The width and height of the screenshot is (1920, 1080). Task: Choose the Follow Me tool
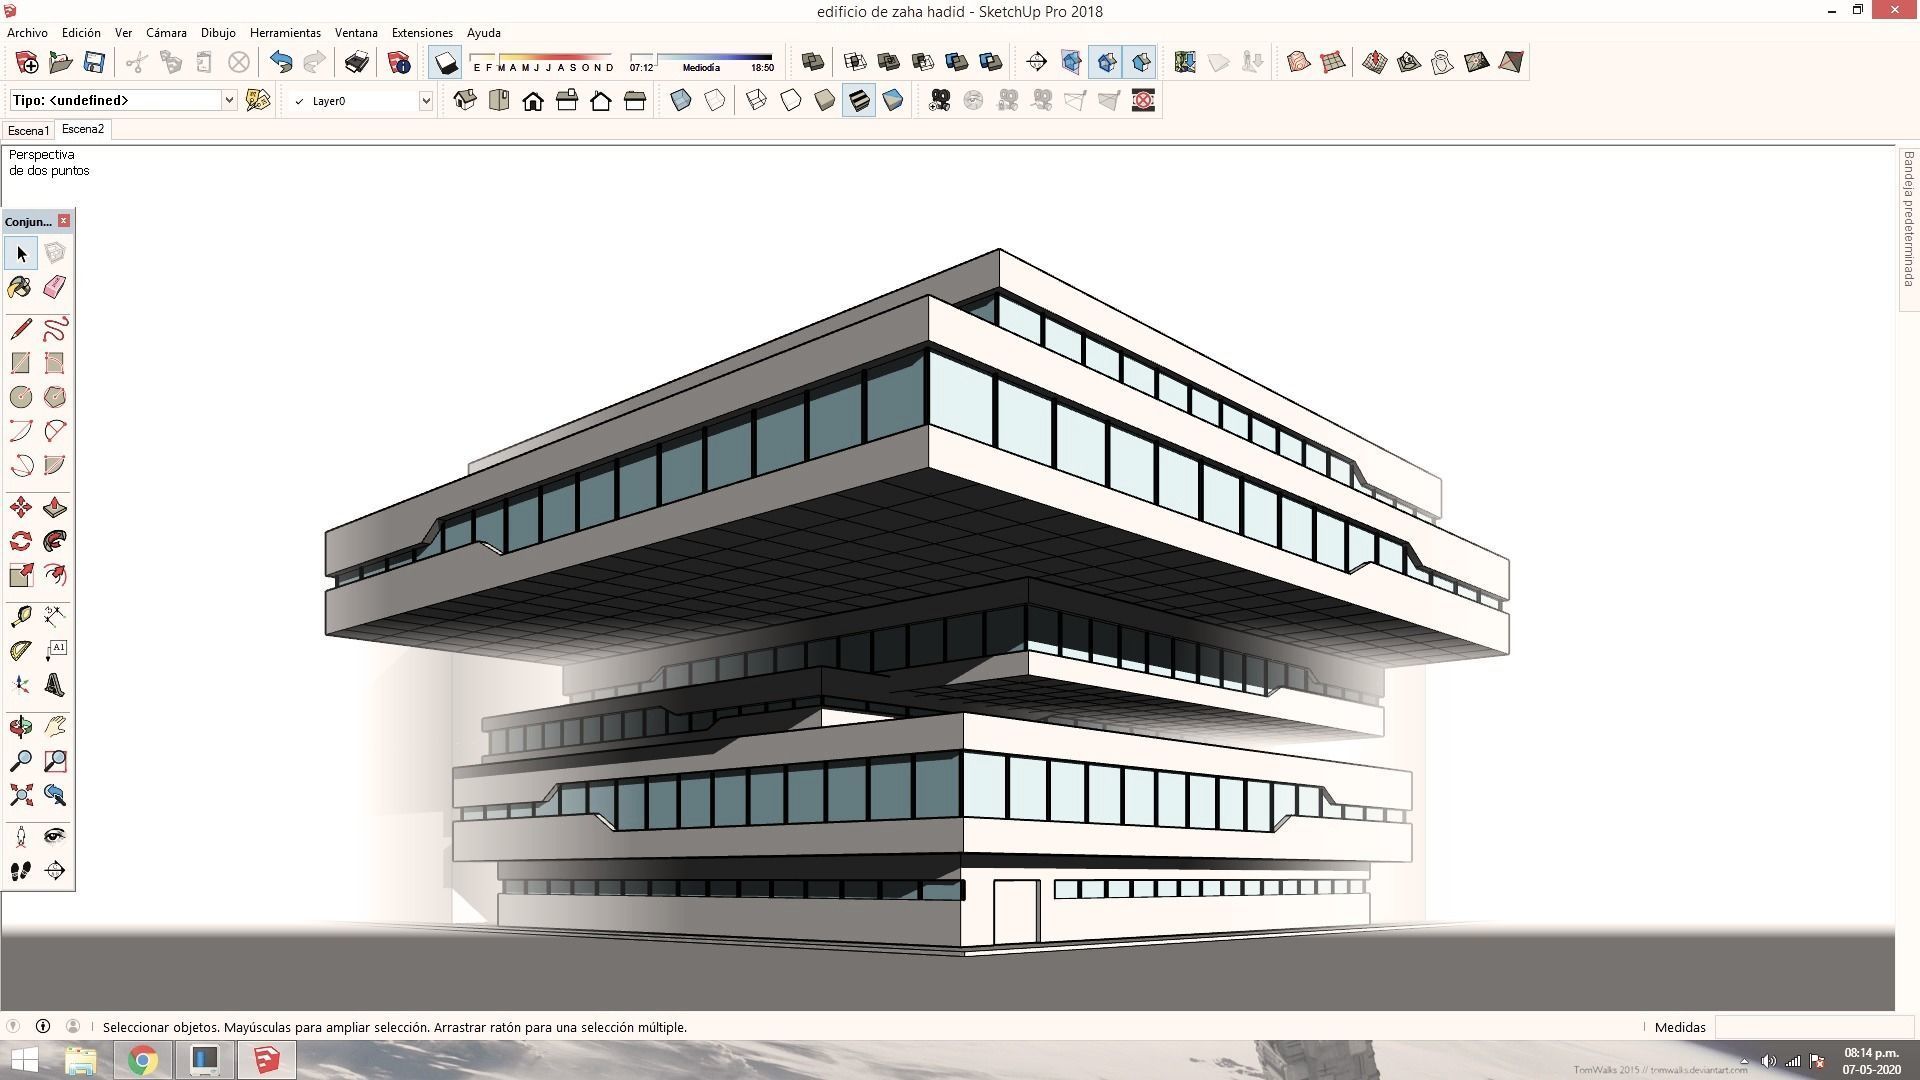tap(55, 542)
